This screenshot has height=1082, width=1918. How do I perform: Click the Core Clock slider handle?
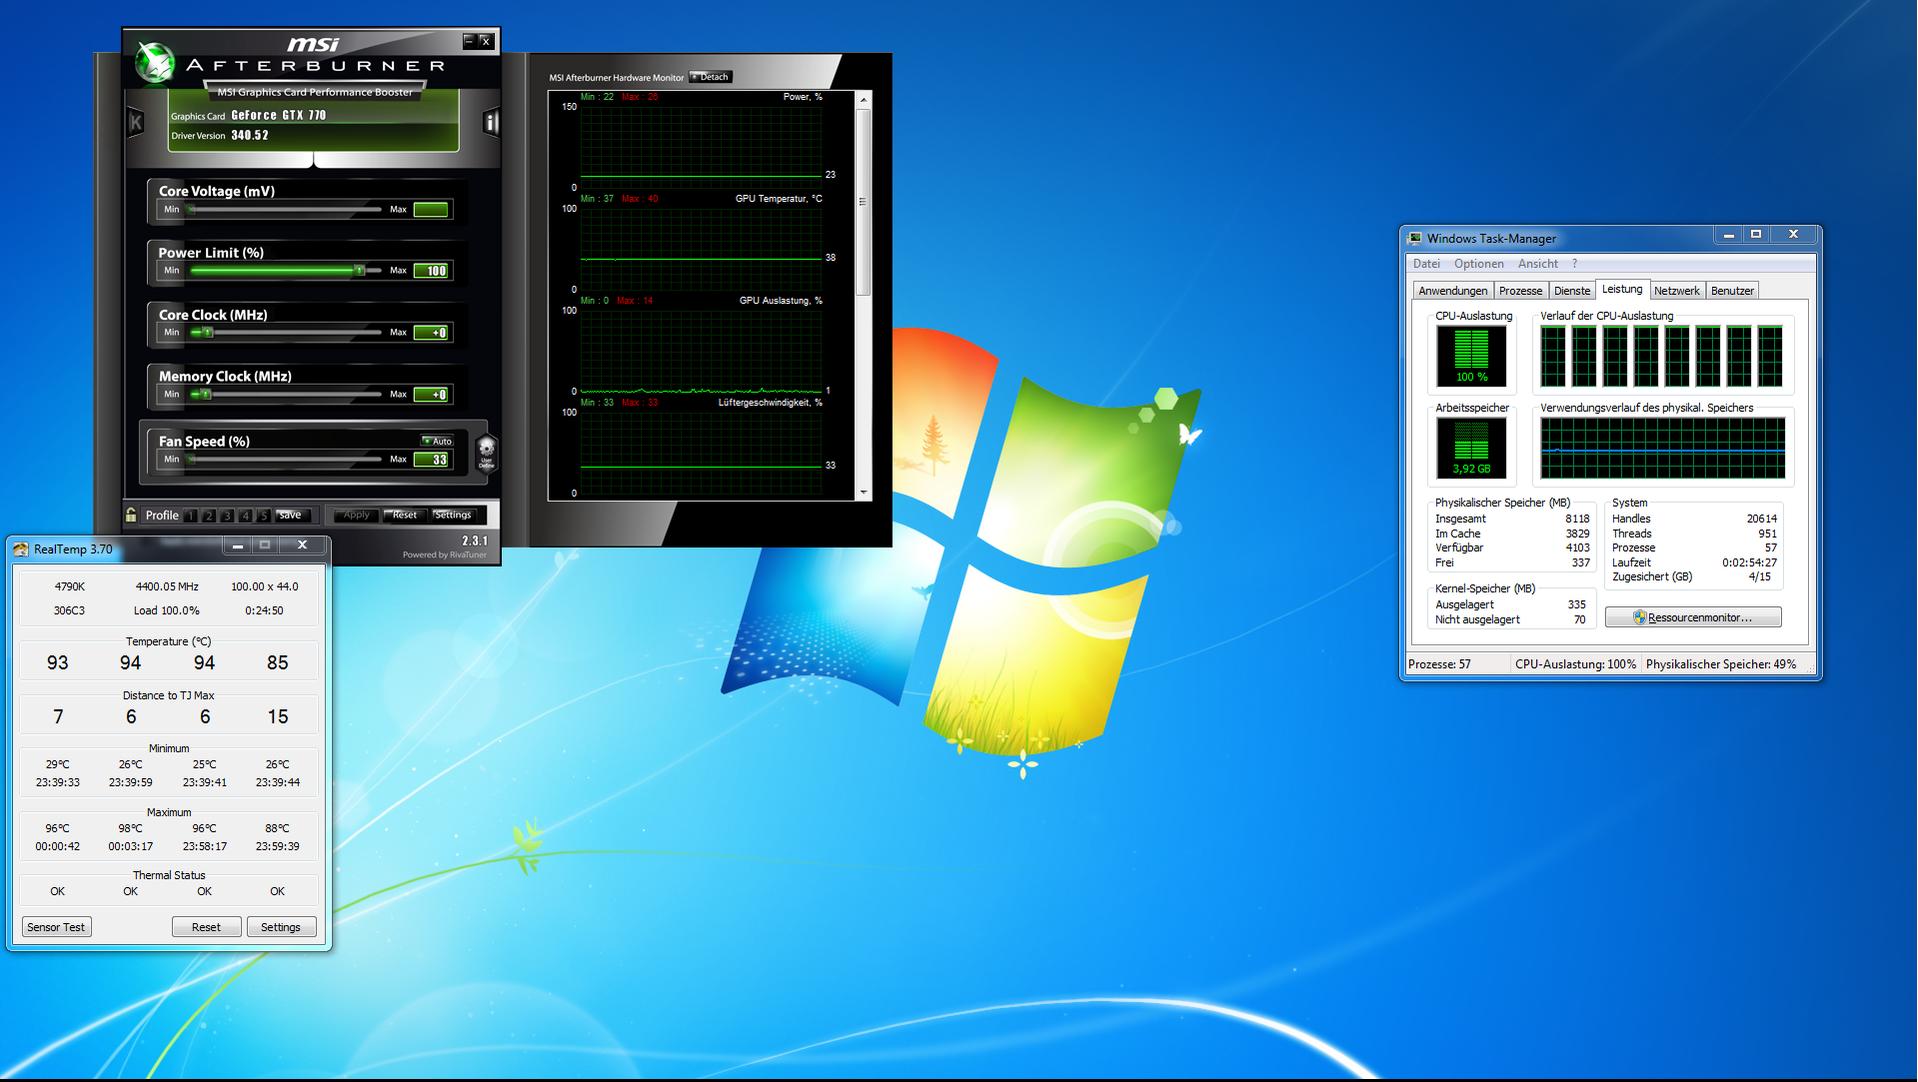(x=207, y=333)
